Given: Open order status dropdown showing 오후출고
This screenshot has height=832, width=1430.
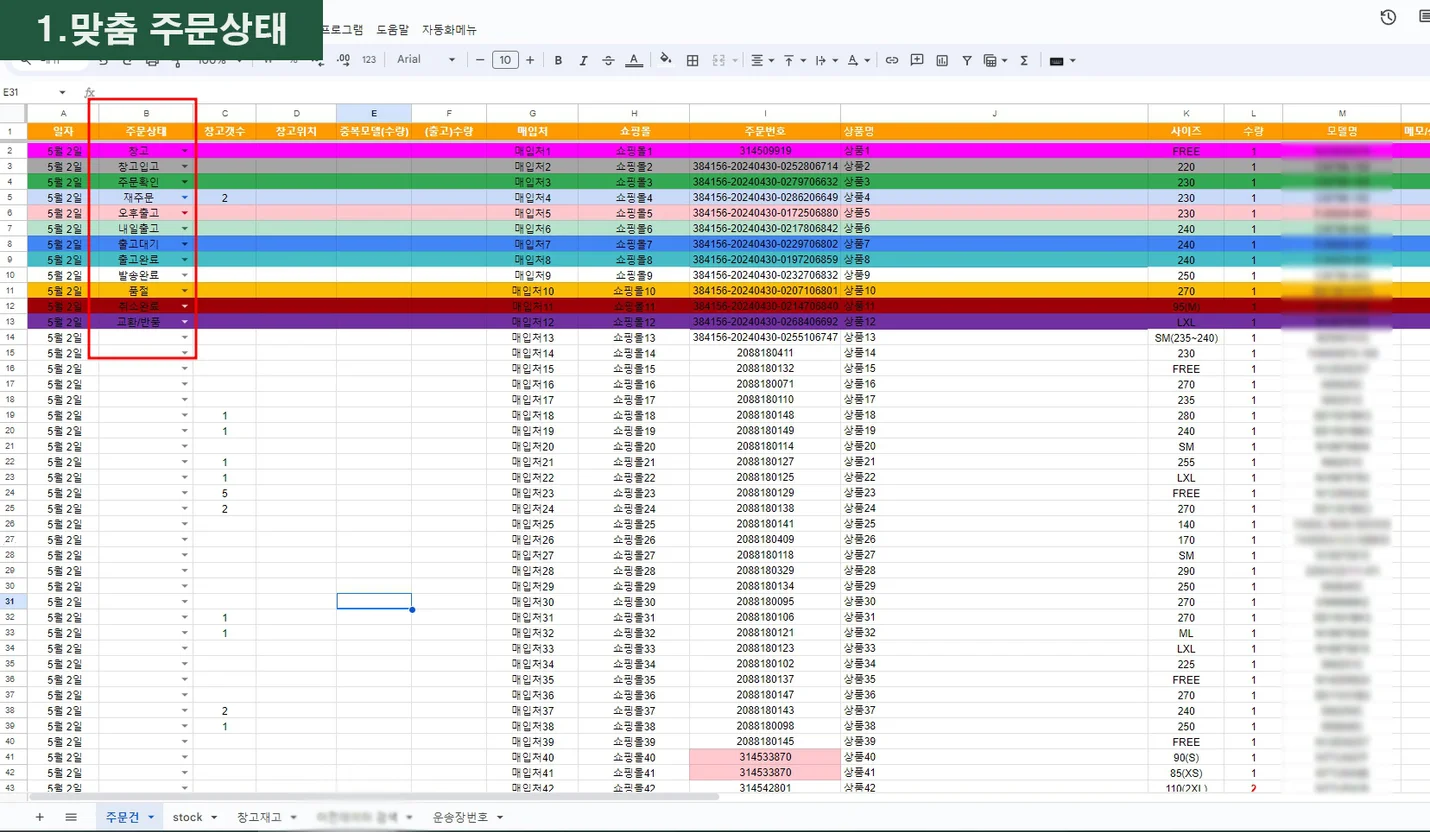Looking at the screenshot, I should coord(185,213).
